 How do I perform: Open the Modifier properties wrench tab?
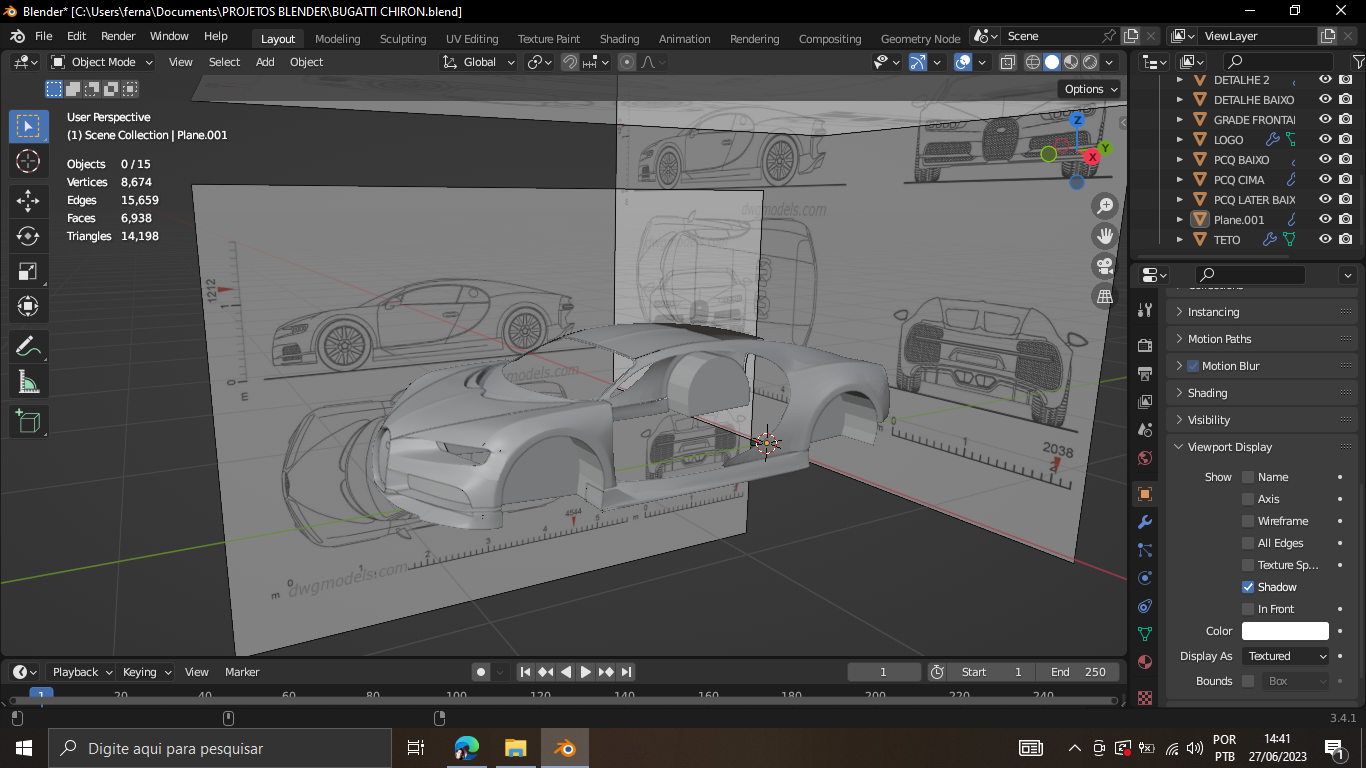click(1145, 522)
